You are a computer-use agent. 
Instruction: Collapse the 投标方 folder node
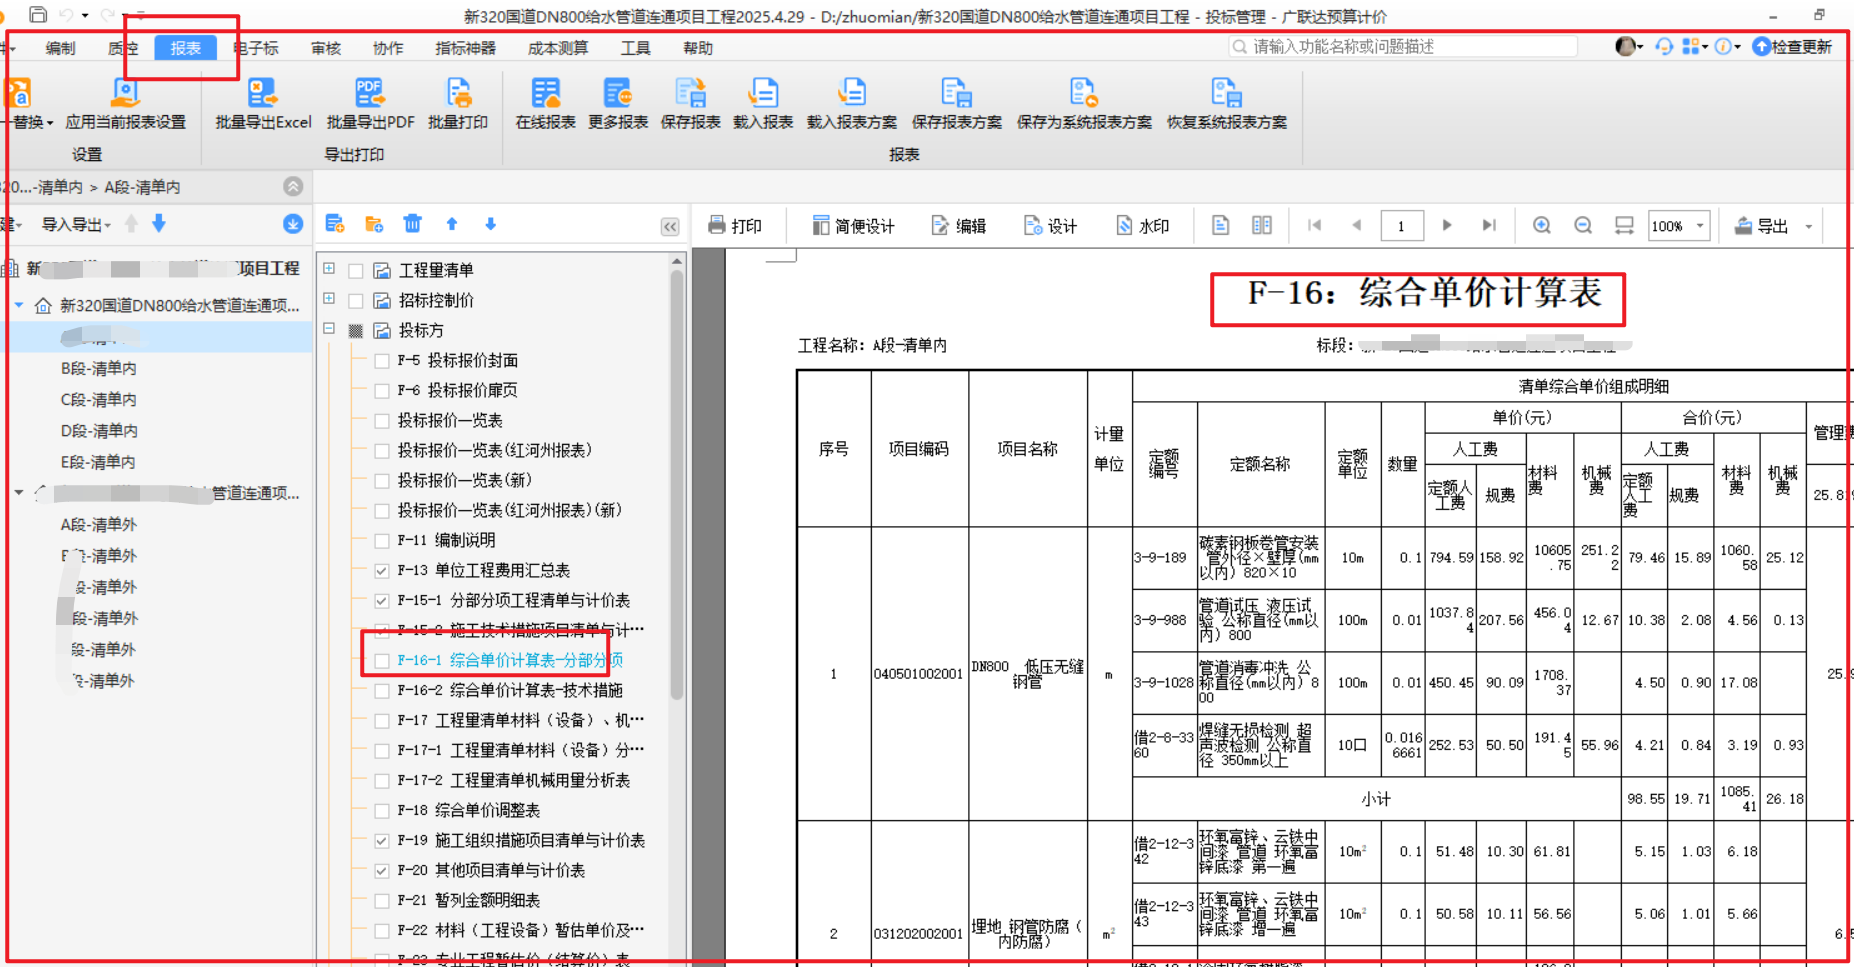(329, 328)
